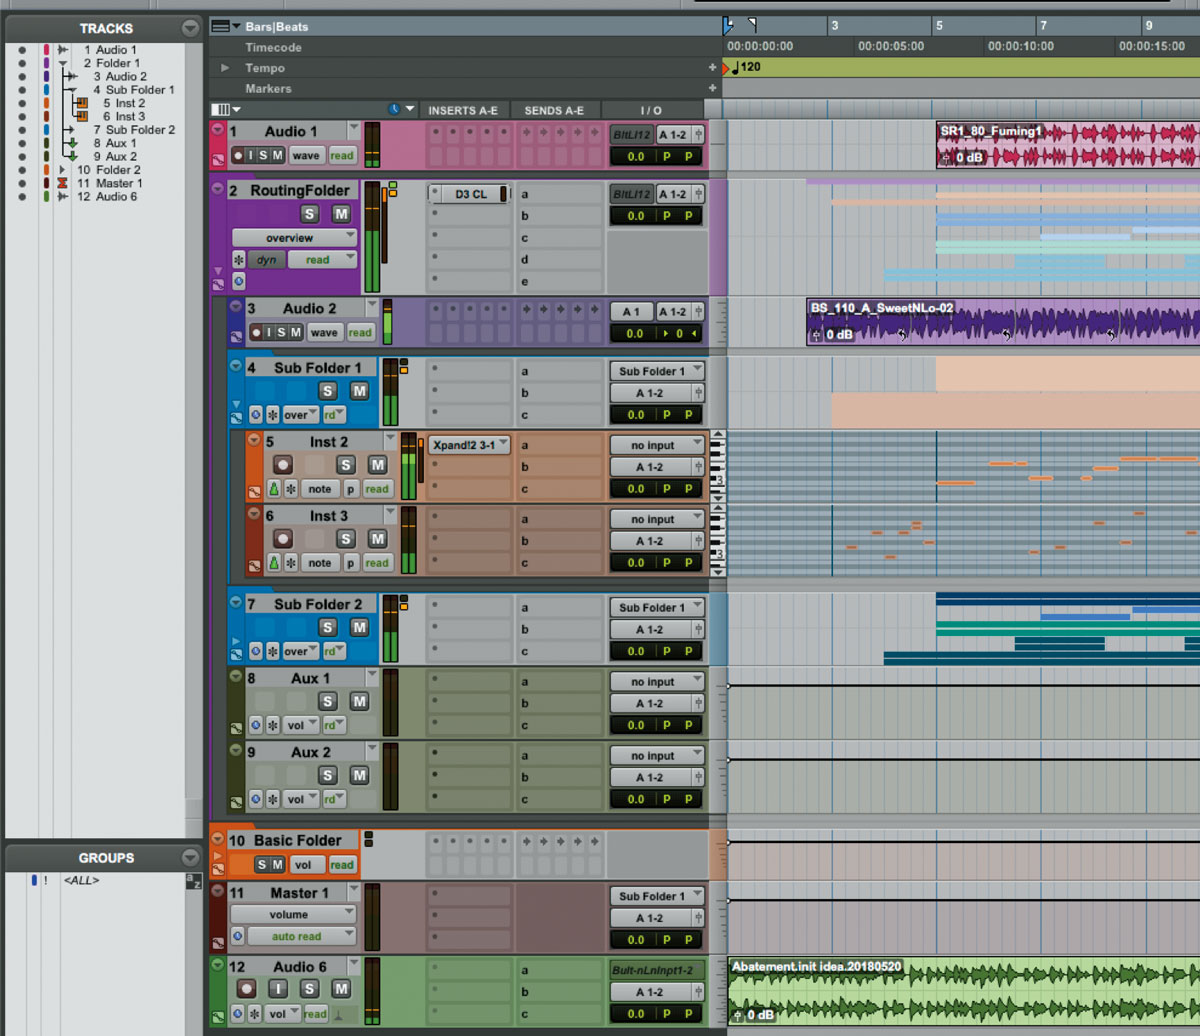
Task: Open Audio 1 track view selector showing wave
Action: click(x=306, y=155)
